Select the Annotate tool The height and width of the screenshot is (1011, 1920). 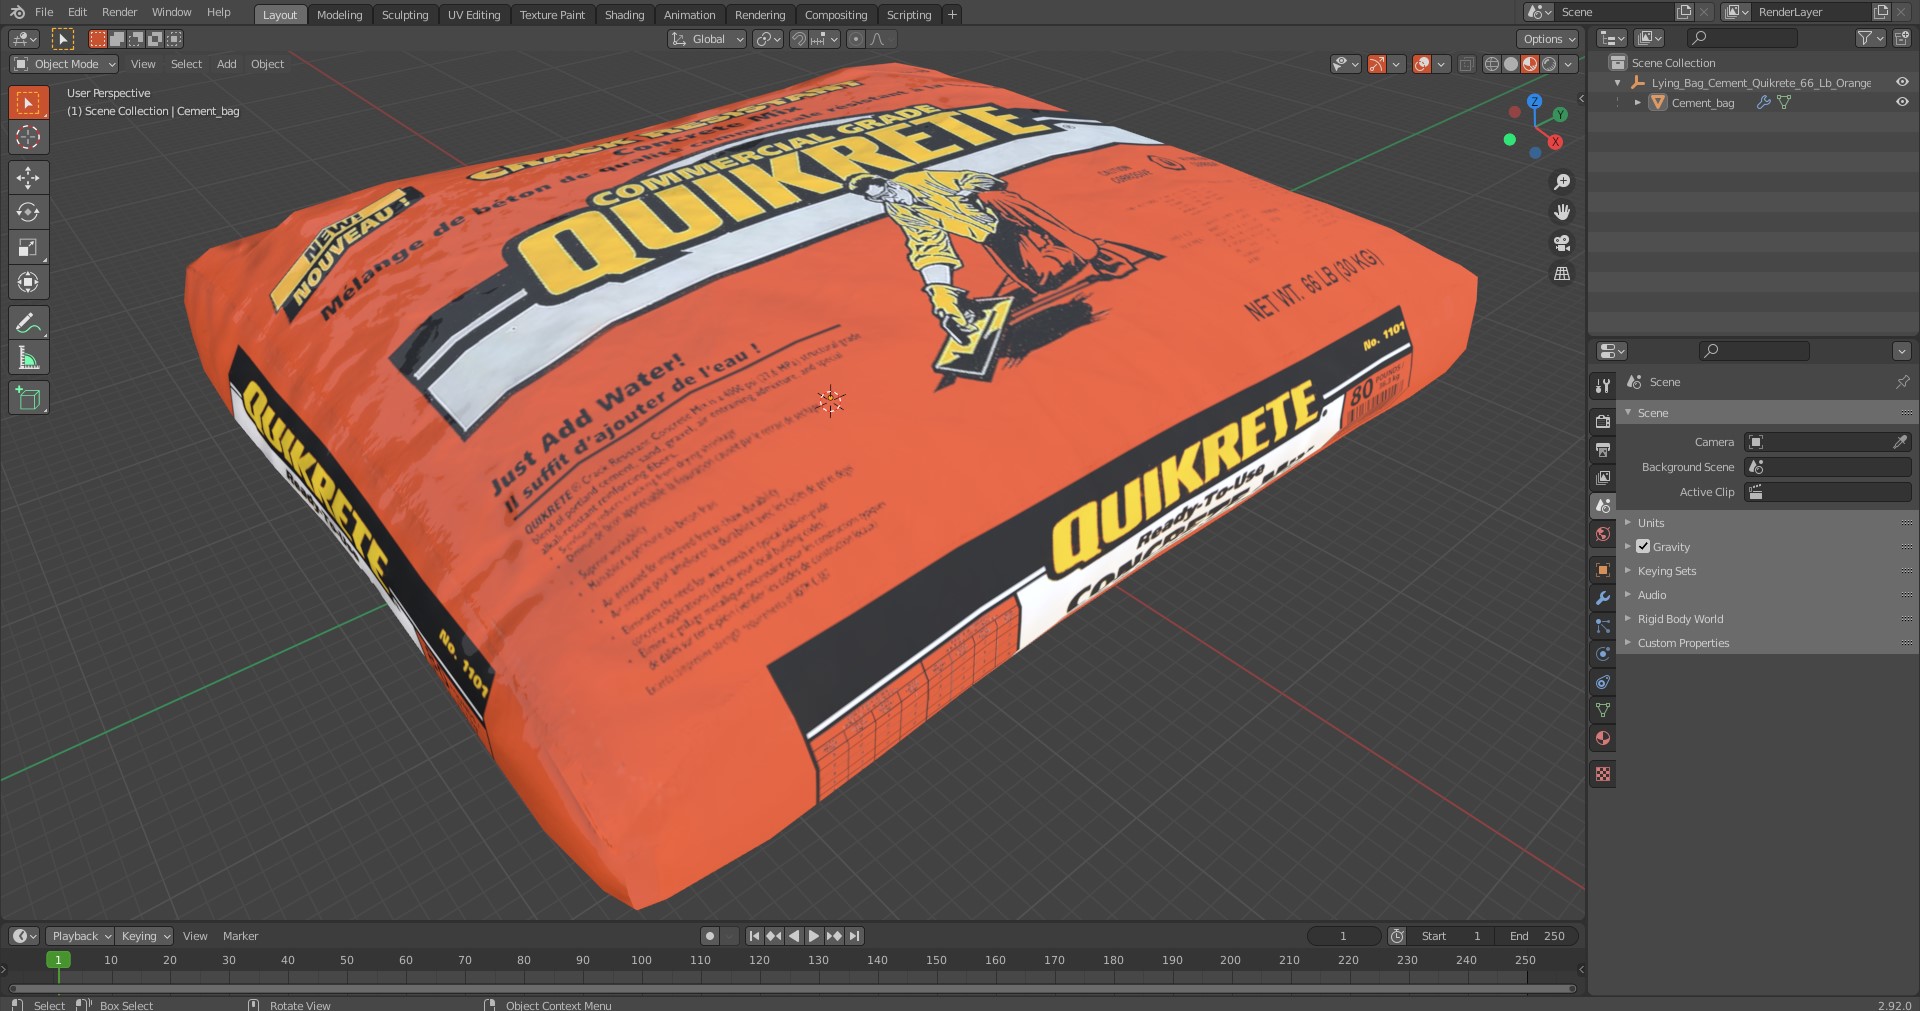(28, 323)
